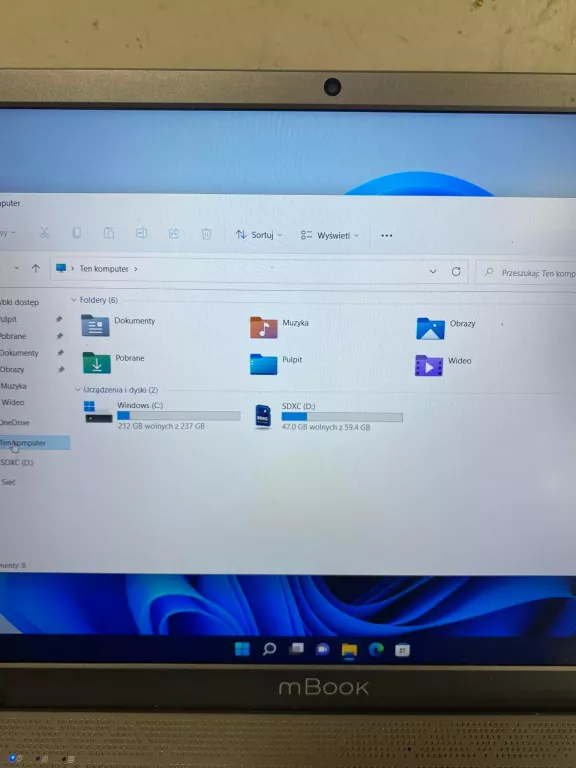Open Windows Start menu on taskbar
The width and height of the screenshot is (576, 768).
pos(242,649)
